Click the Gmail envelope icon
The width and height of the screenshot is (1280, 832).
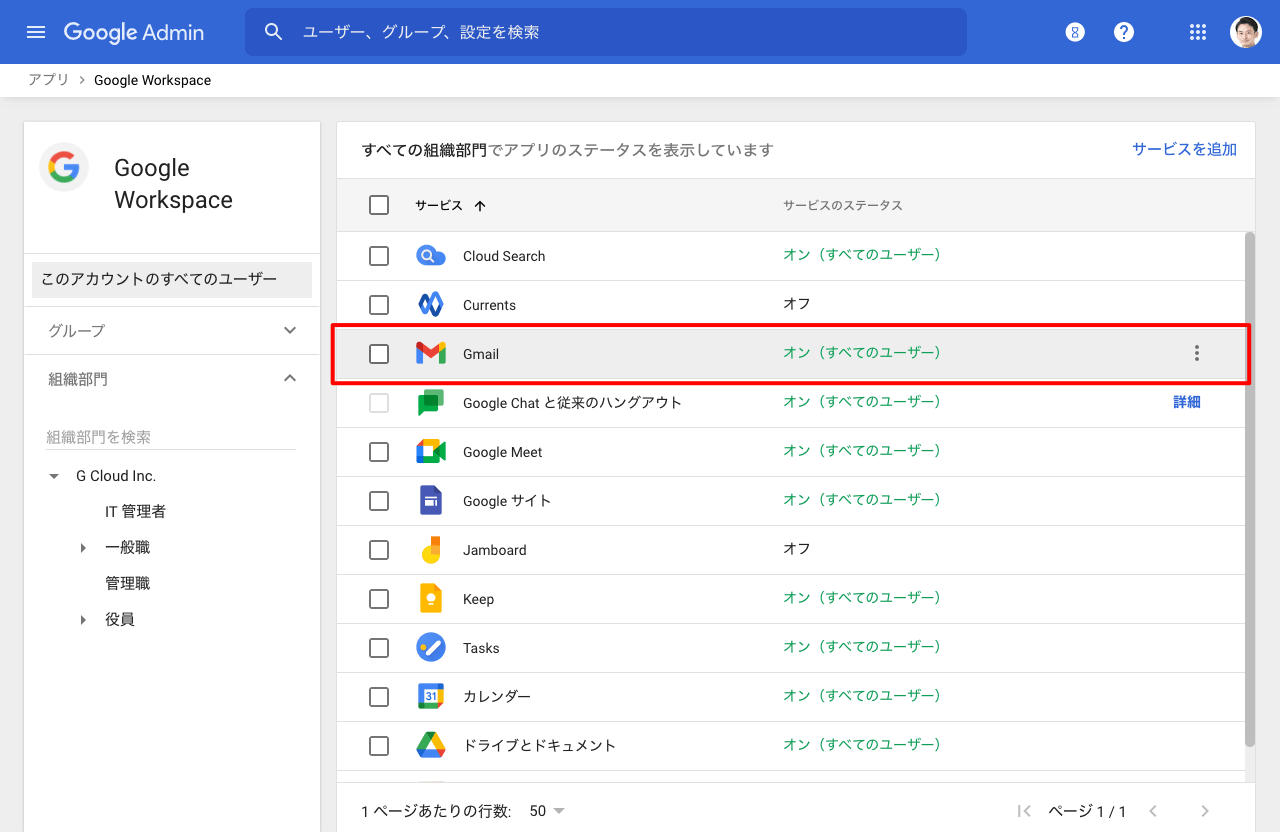coord(430,353)
